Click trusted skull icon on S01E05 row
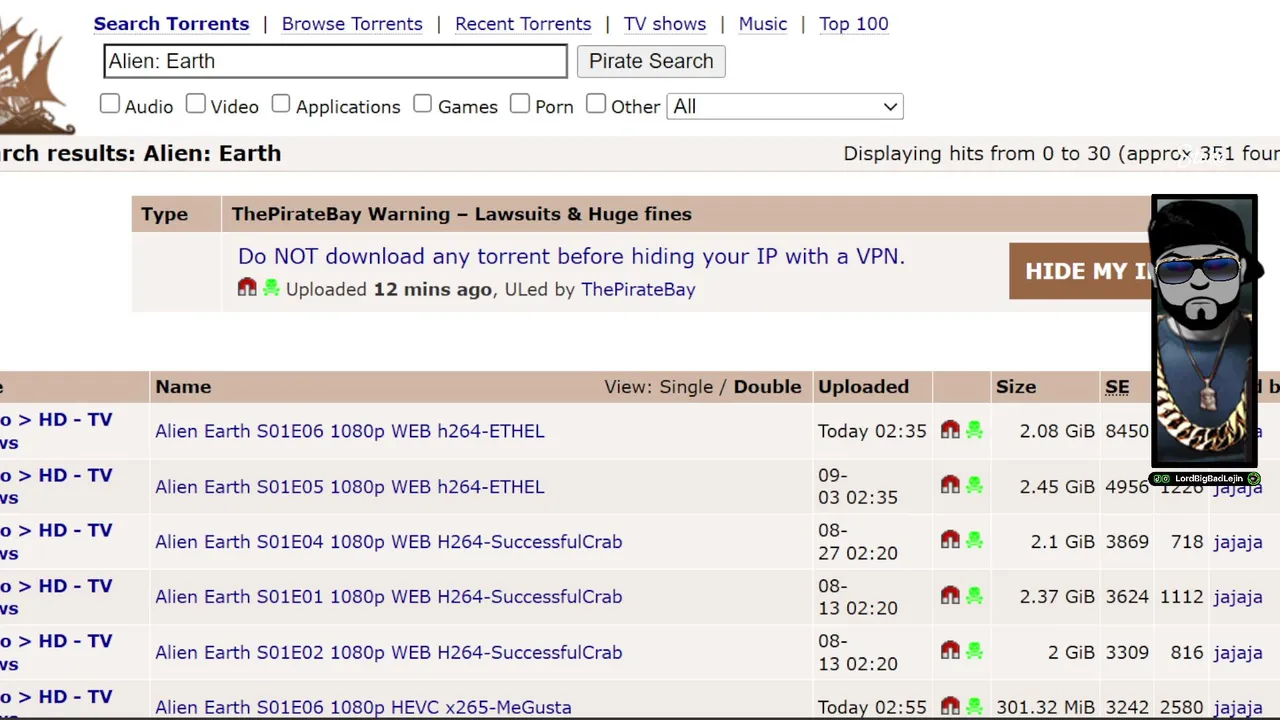The image size is (1280, 720). [974, 485]
